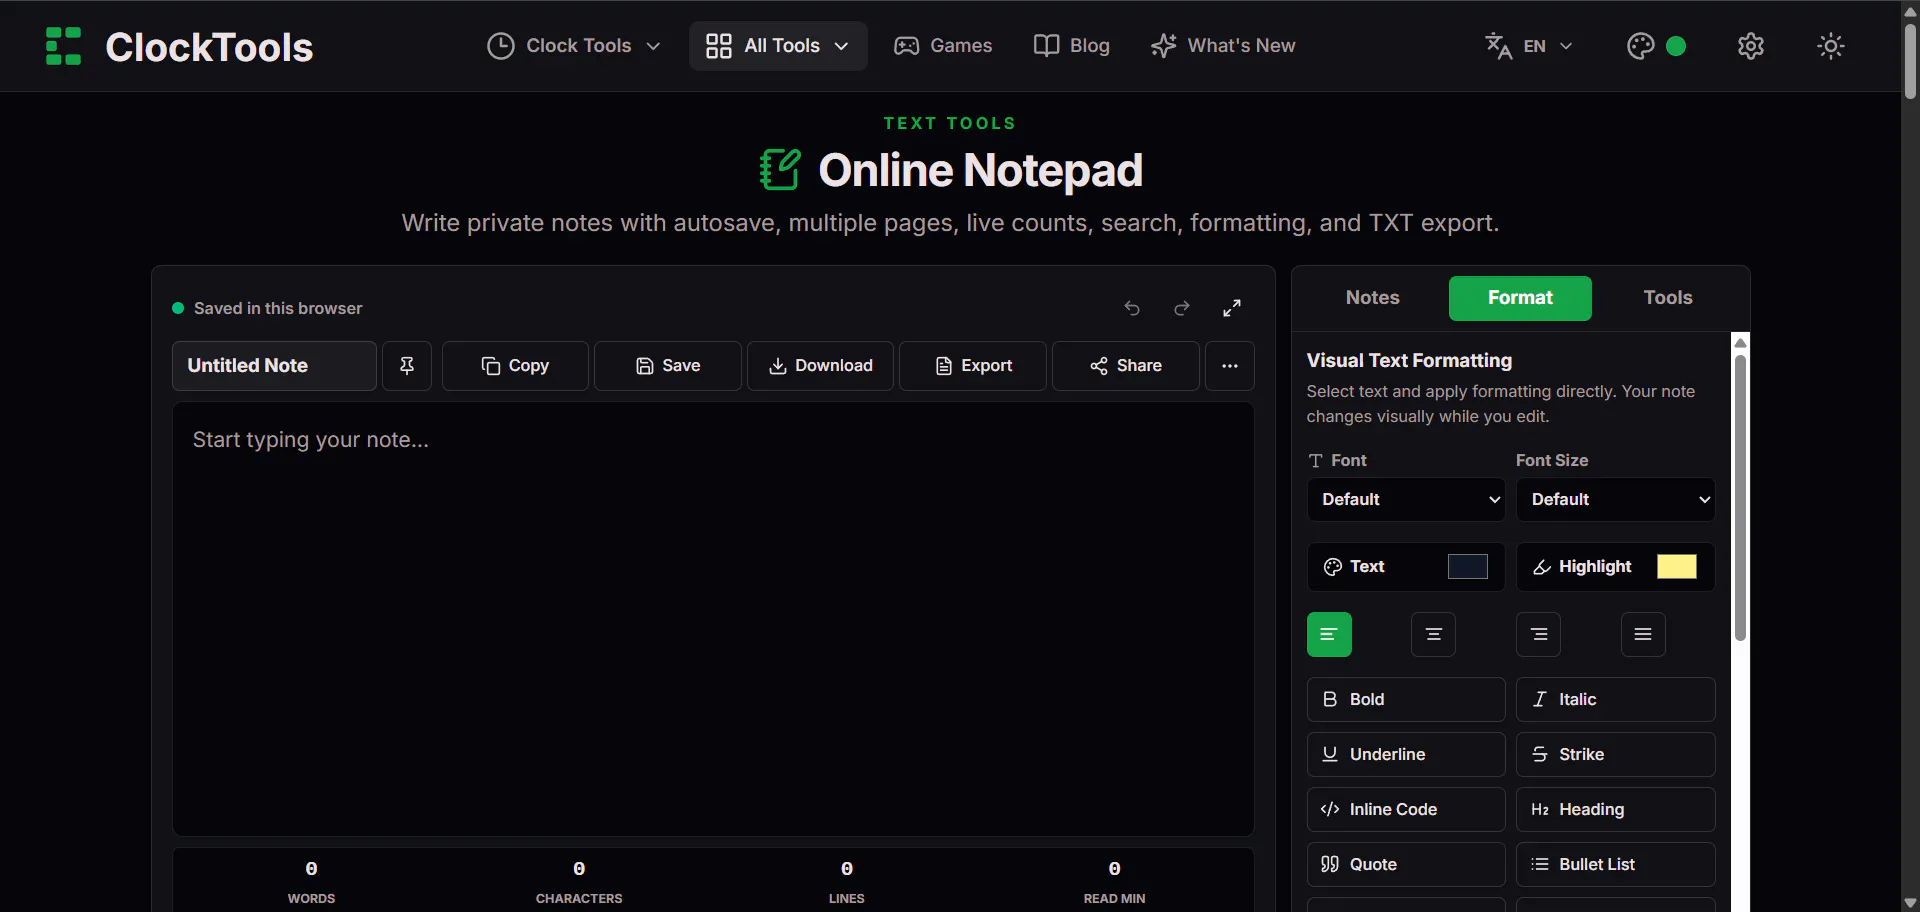
Task: Open the Font dropdown
Action: pyautogui.click(x=1406, y=499)
